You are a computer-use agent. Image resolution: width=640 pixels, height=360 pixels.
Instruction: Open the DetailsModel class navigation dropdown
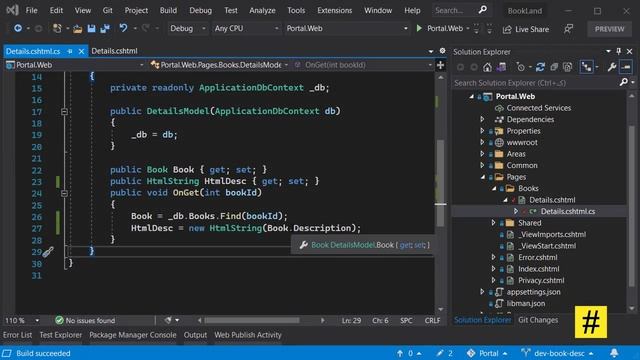219,65
